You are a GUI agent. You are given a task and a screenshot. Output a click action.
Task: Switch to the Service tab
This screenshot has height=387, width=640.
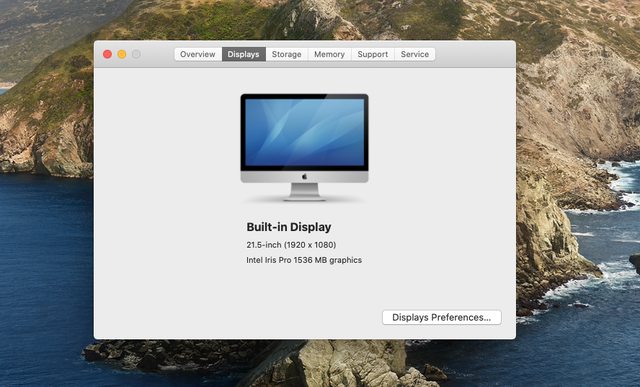click(415, 54)
